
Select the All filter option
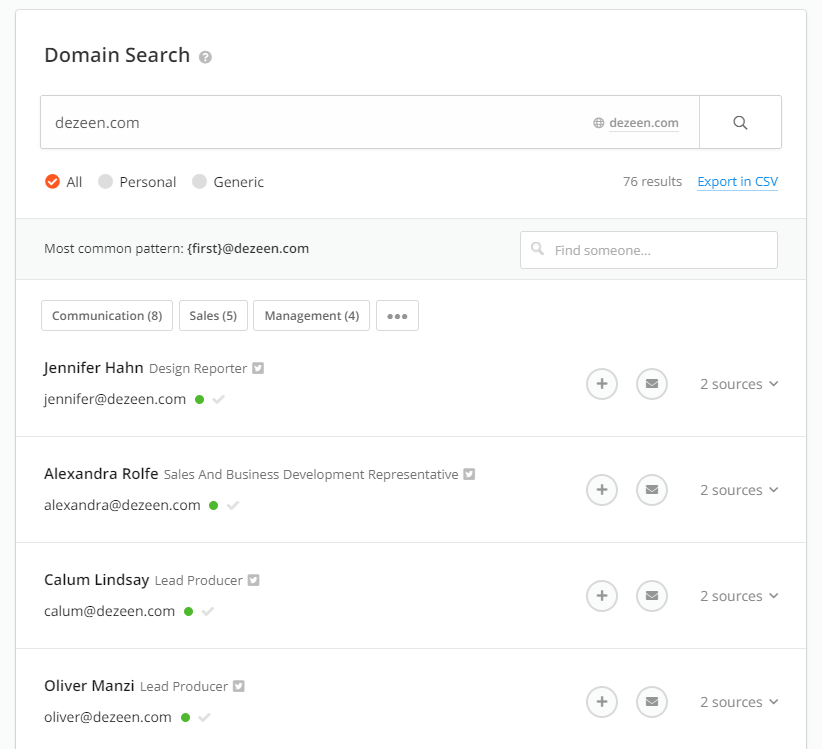[63, 182]
